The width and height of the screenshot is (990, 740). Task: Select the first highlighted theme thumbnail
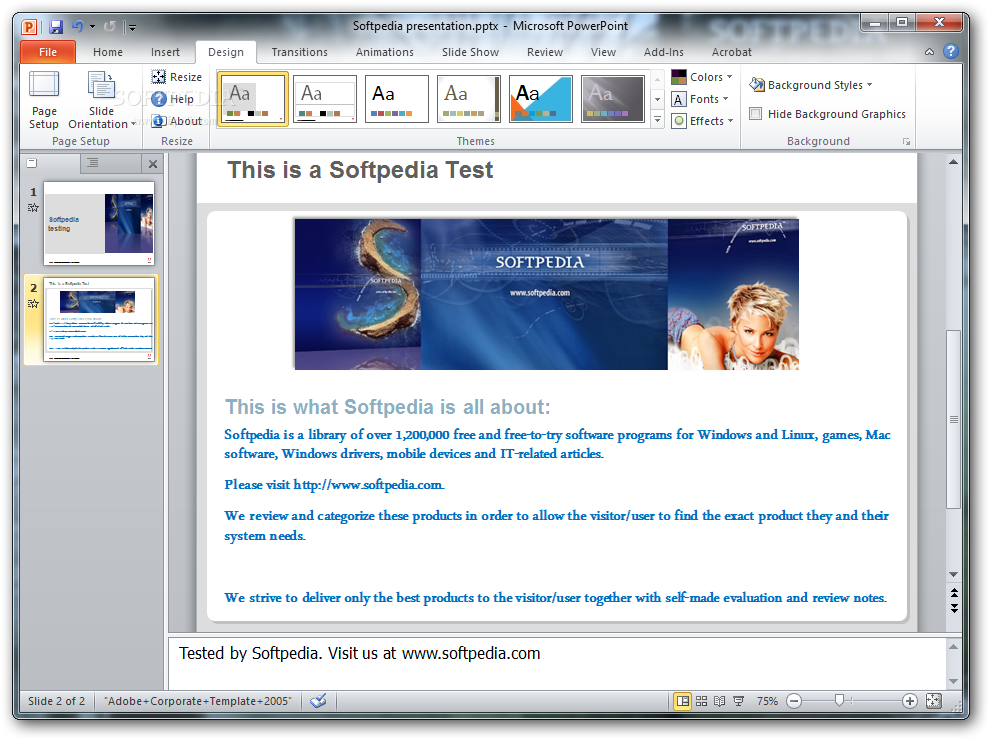click(253, 98)
